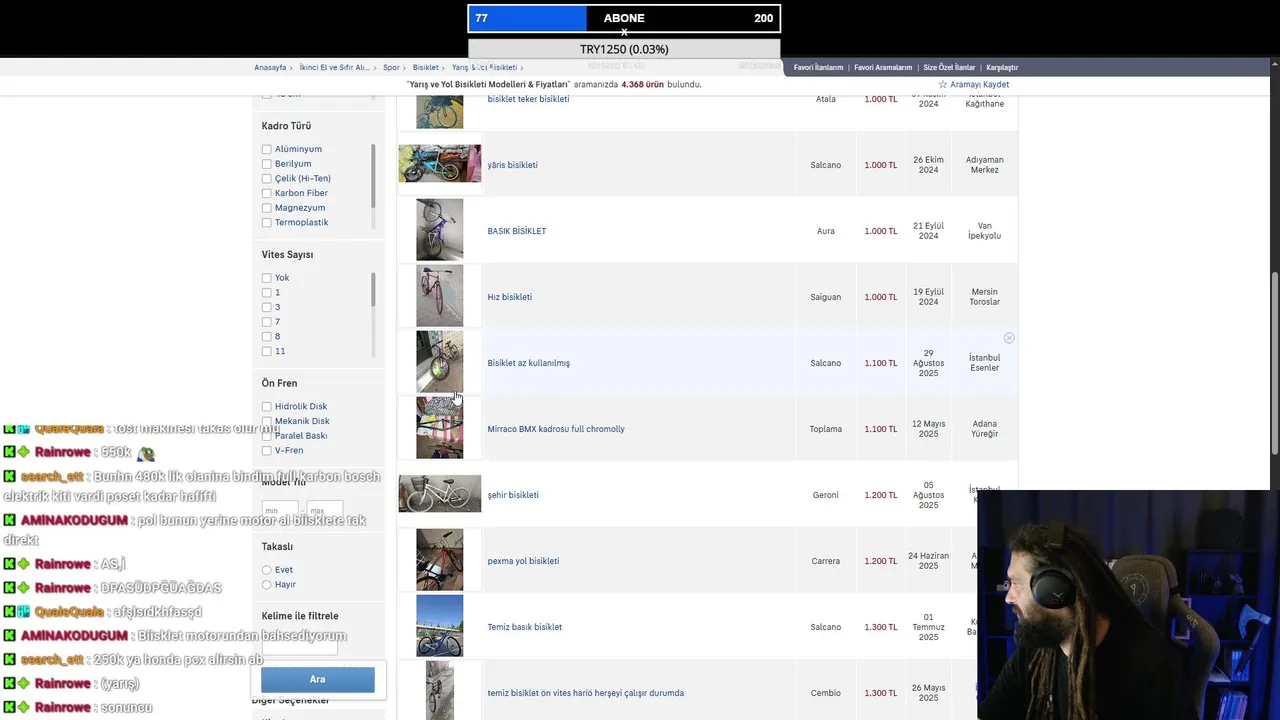This screenshot has width=1280, height=720.
Task: Click the 'Toplama' brand cell
Action: pyautogui.click(x=825, y=429)
